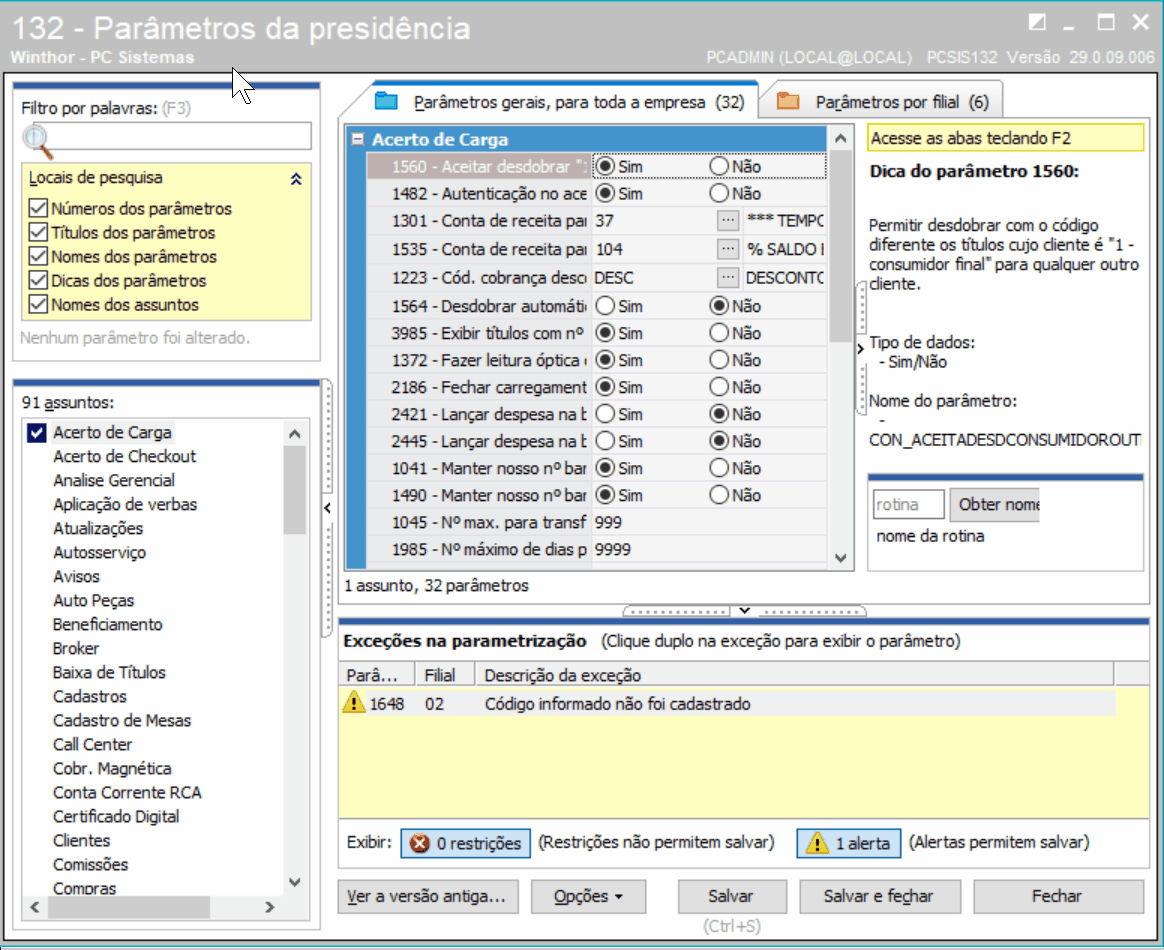
Task: Open the Opções dropdown button
Action: click(588, 897)
